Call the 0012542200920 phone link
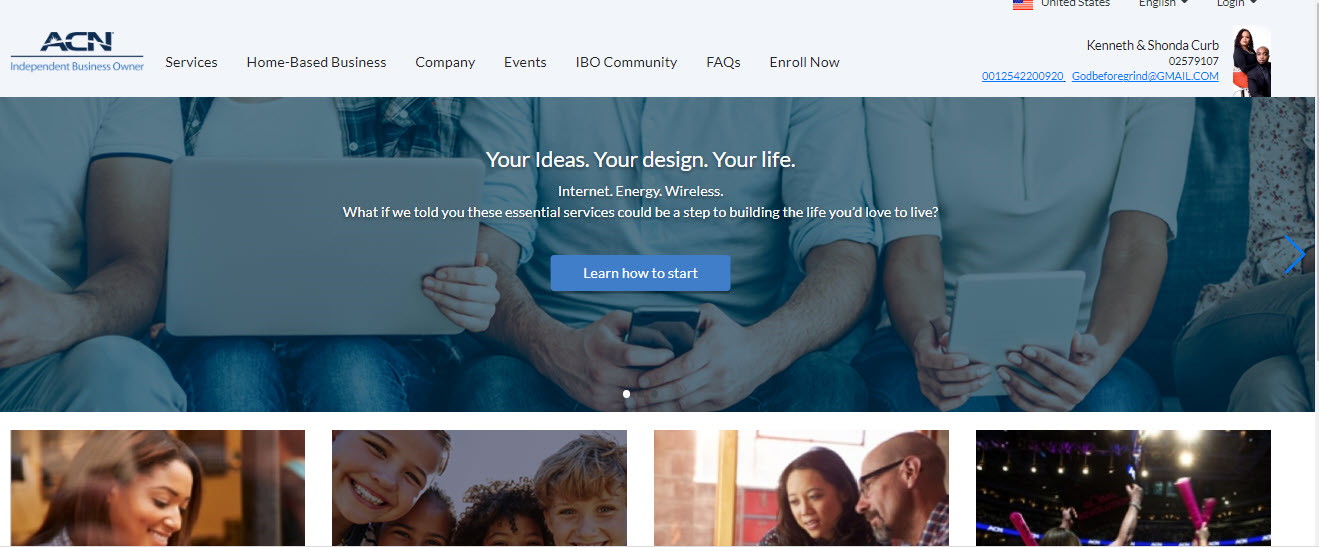 point(1023,76)
